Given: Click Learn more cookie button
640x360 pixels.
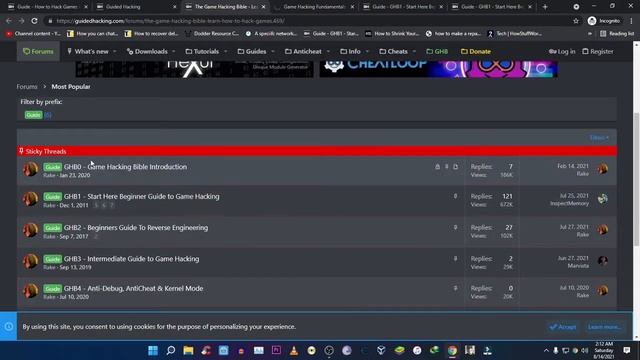Looking at the screenshot, I should tap(604, 327).
